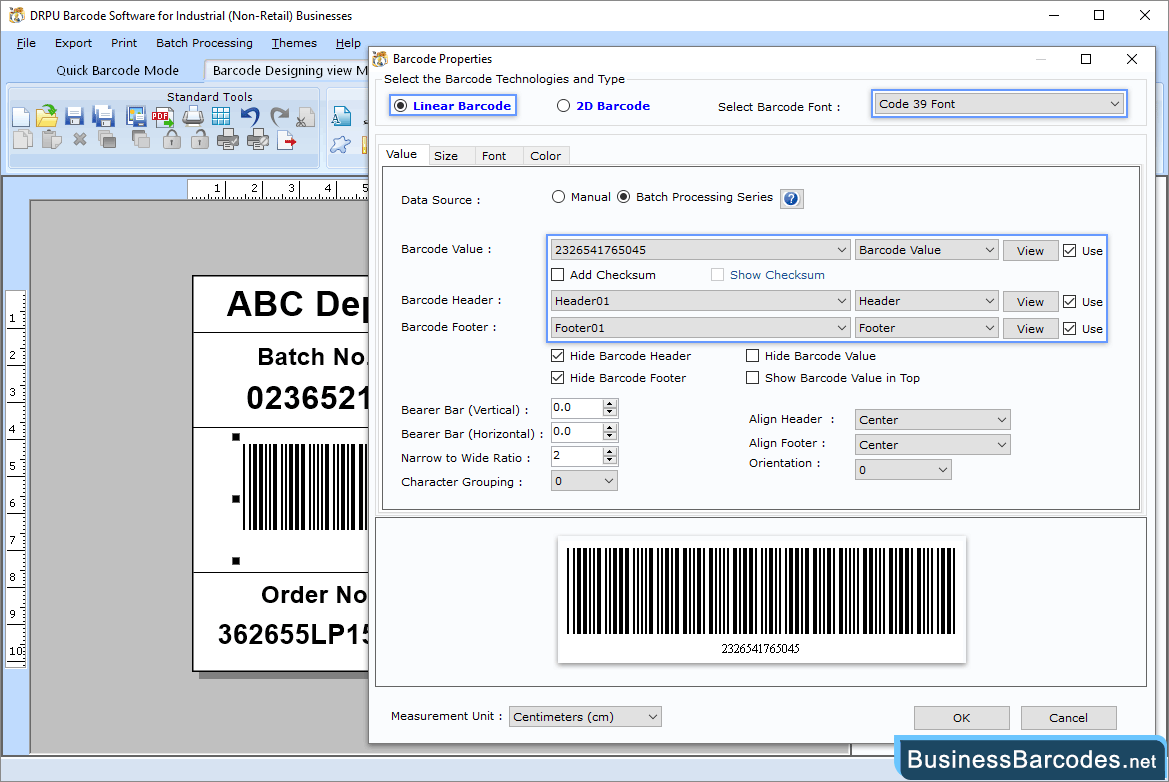
Task: Open the Batch Processing menu
Action: [x=204, y=43]
